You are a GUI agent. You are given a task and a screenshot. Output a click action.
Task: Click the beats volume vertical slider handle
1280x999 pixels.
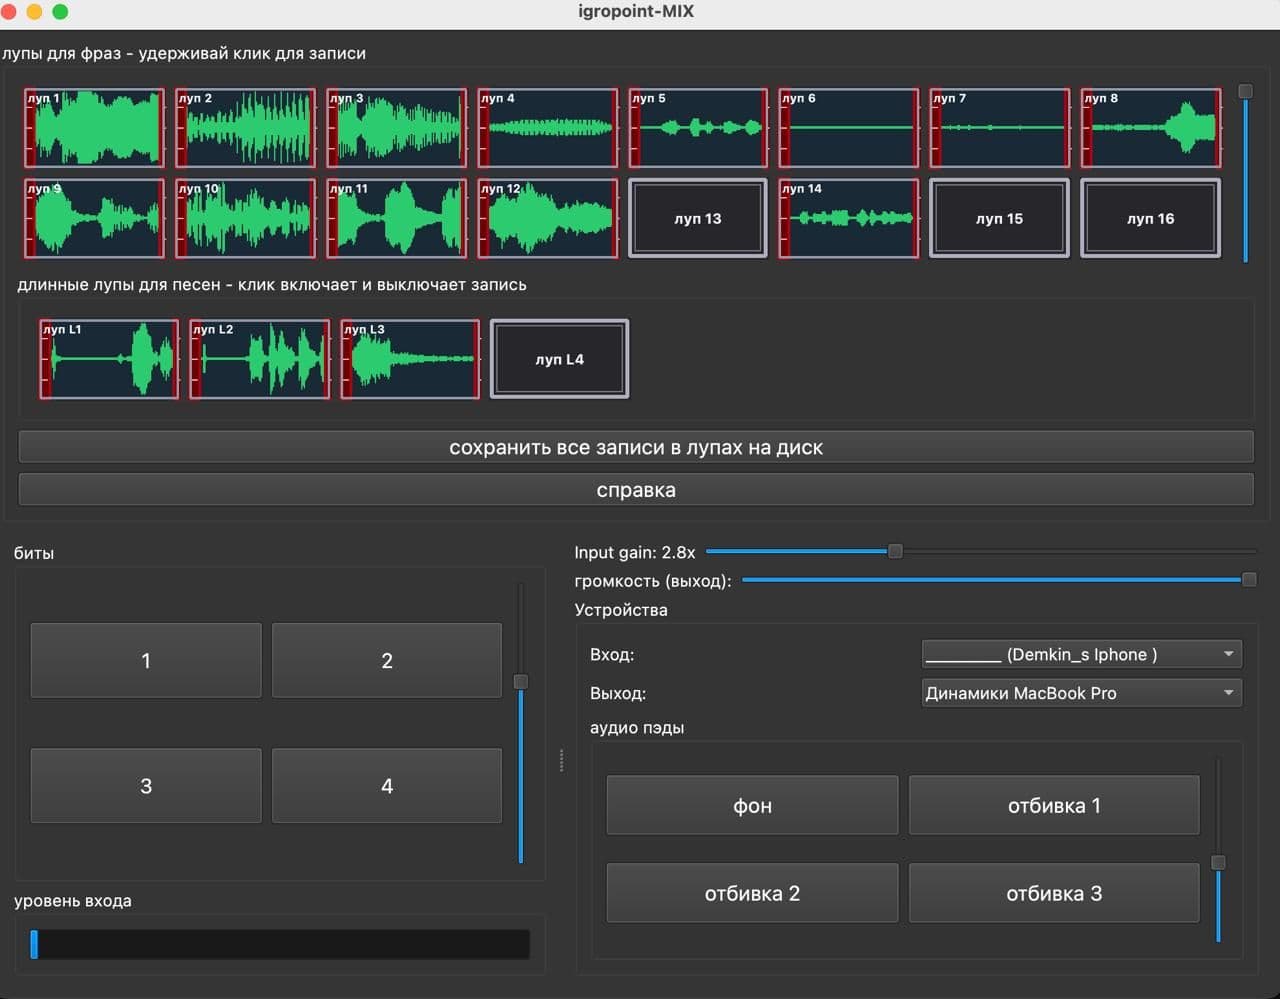[x=520, y=682]
